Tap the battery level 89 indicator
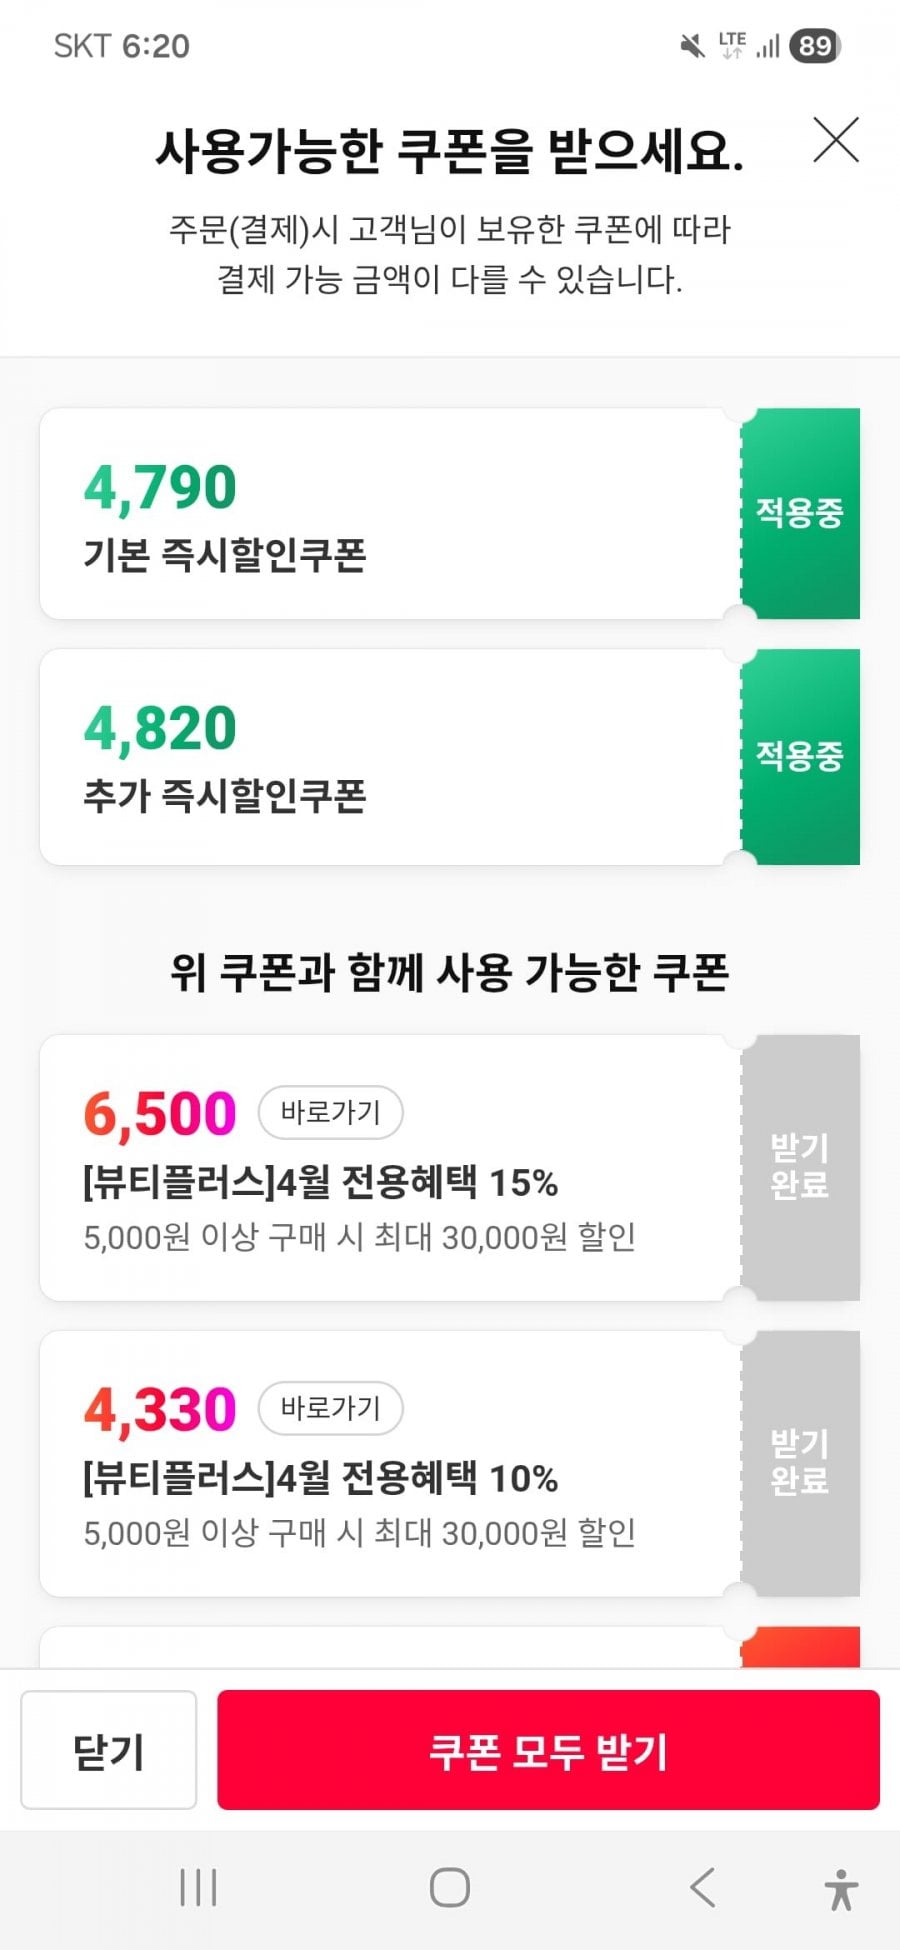Image resolution: width=900 pixels, height=1950 pixels. tap(815, 46)
